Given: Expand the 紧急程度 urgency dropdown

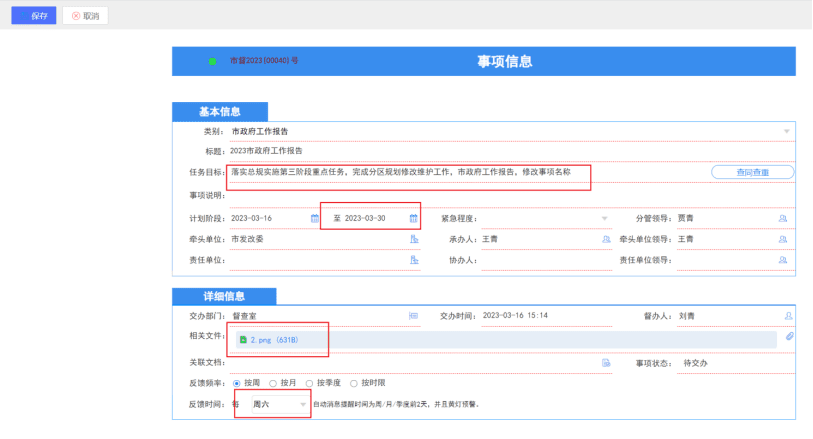Looking at the screenshot, I should pyautogui.click(x=605, y=219).
